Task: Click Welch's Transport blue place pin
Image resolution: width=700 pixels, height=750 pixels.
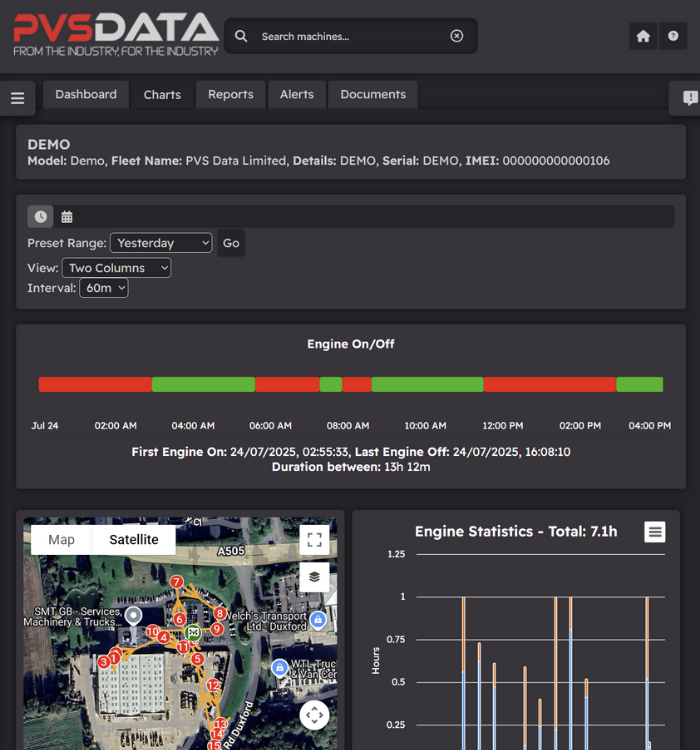Action: (x=318, y=620)
